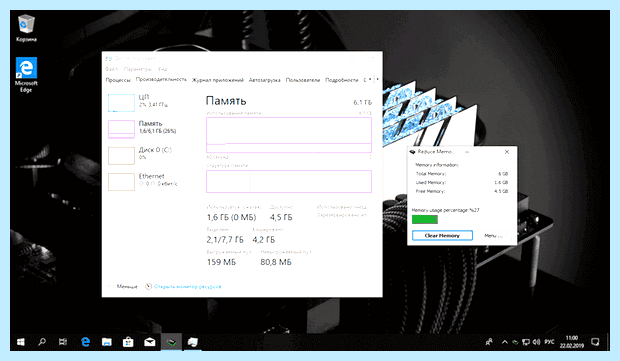The width and height of the screenshot is (620, 361).
Task: Open File Explorer from the taskbar
Action: 106,342
